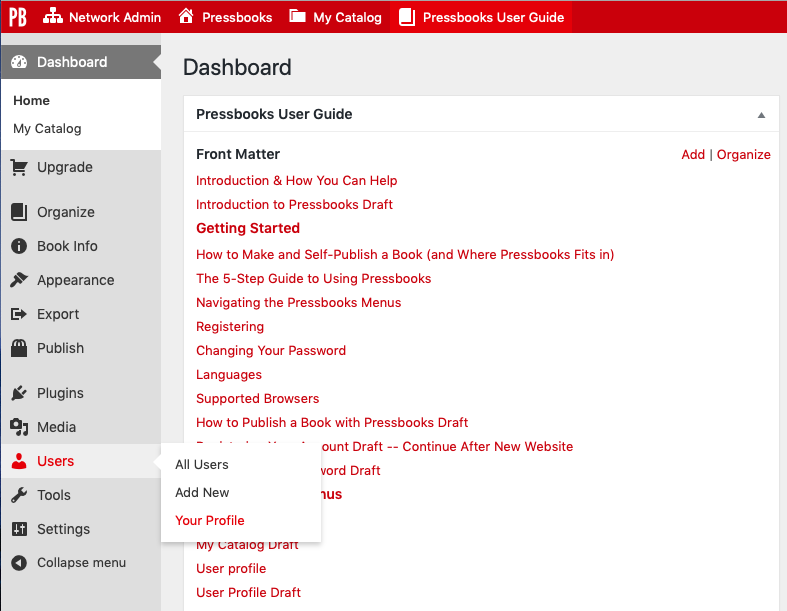Click the Users person icon
The height and width of the screenshot is (611, 787).
click(19, 461)
